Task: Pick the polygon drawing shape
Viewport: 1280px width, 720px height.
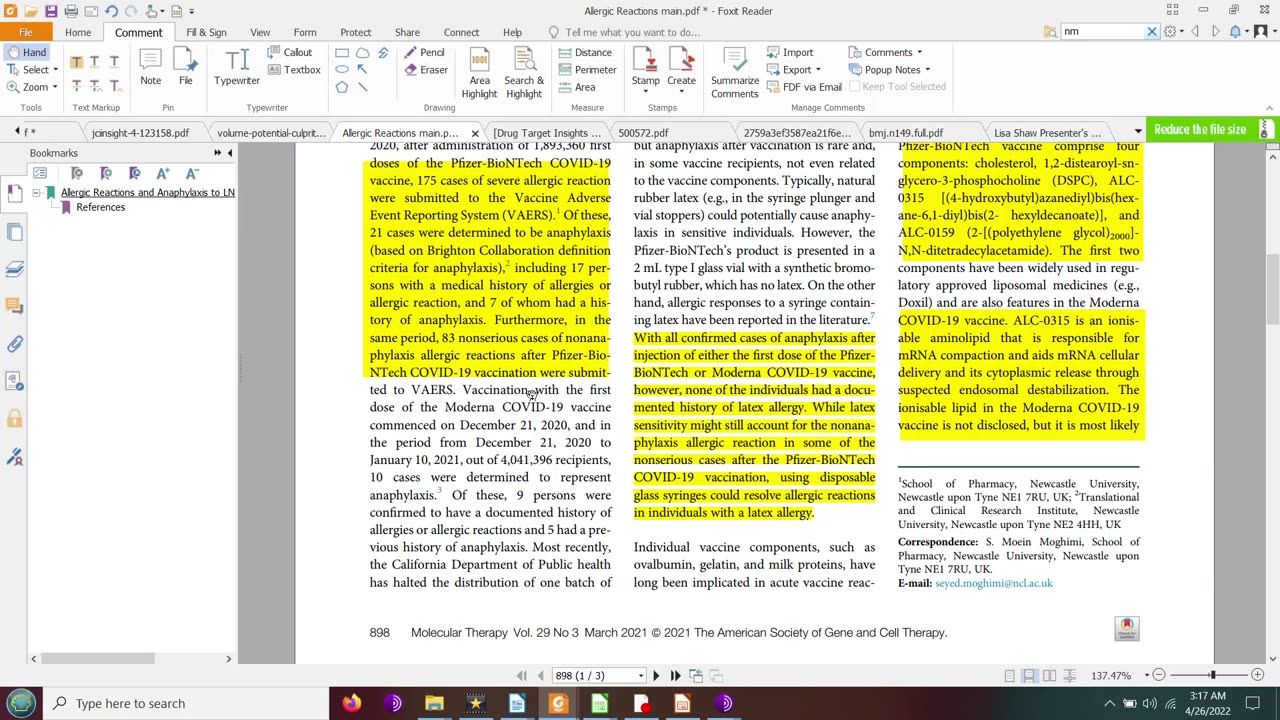Action: [342, 87]
